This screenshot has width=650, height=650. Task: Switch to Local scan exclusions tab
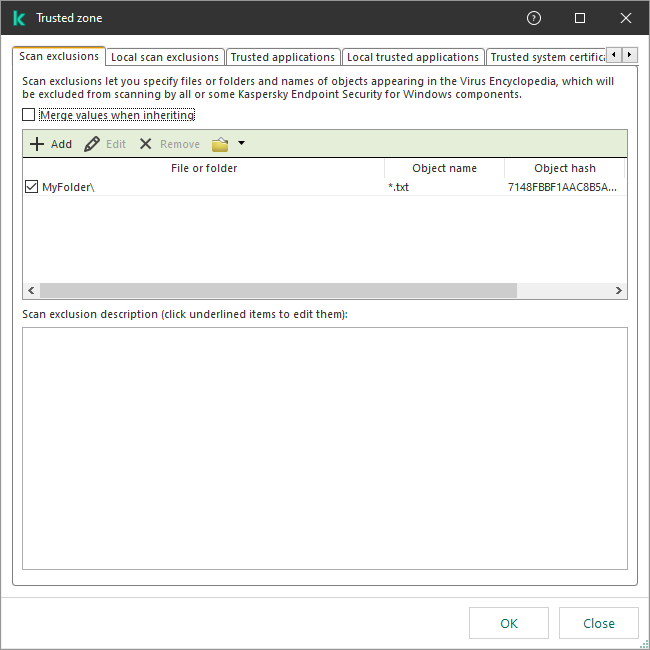pyautogui.click(x=165, y=57)
